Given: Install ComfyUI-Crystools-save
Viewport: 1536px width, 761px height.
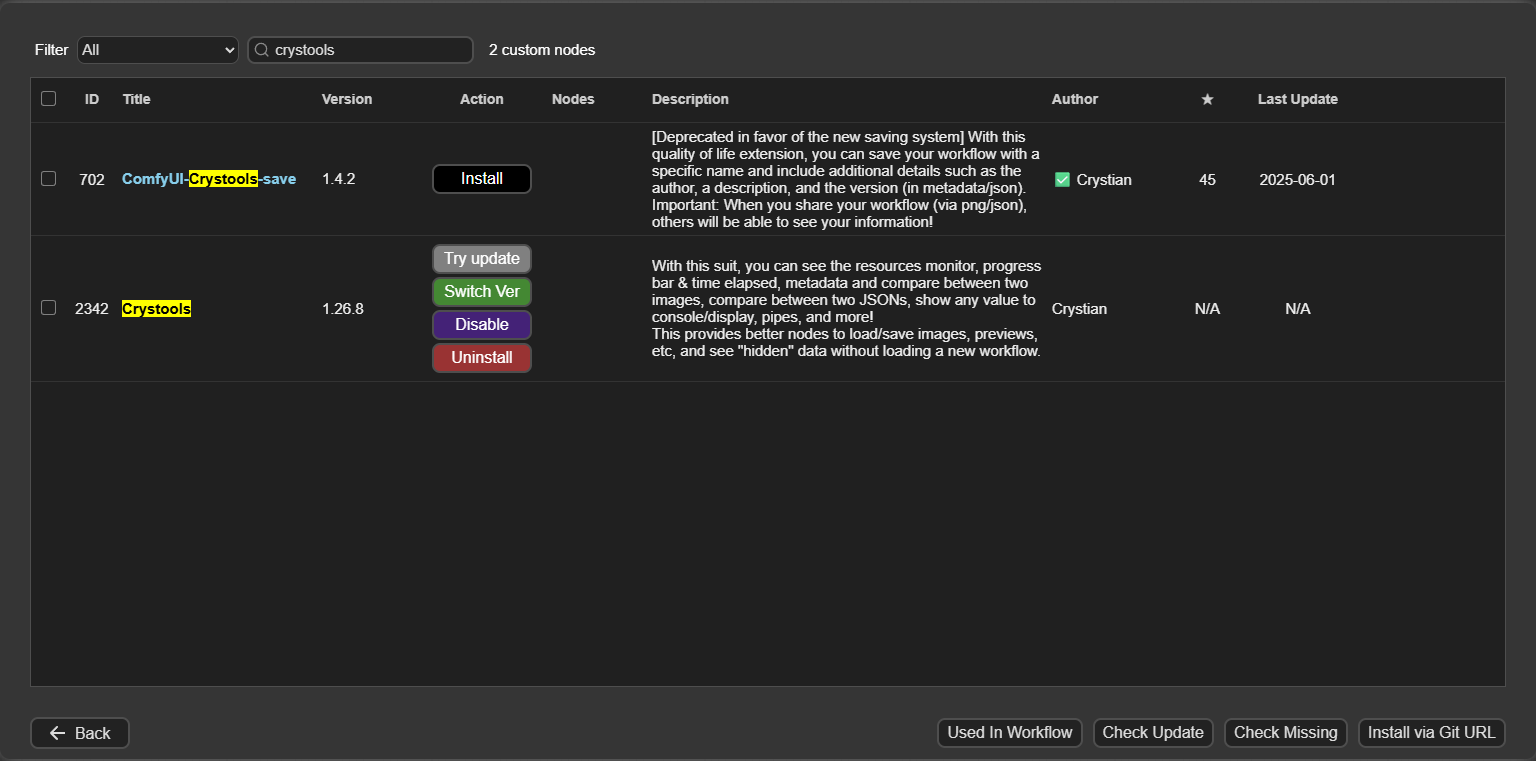Looking at the screenshot, I should point(481,179).
